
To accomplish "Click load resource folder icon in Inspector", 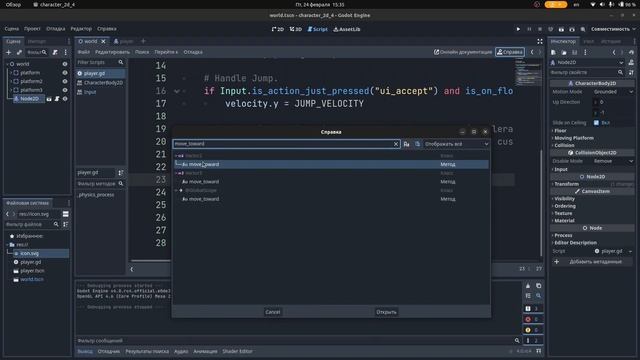I will pyautogui.click(x=564, y=52).
